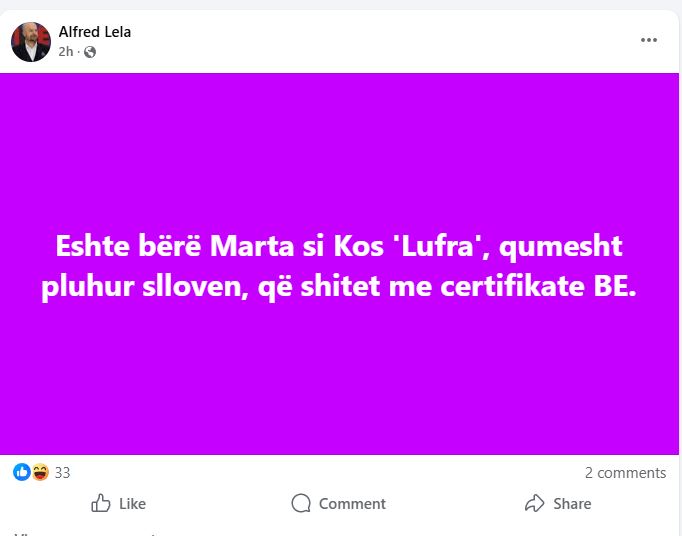Open the three-dot post options menu
The image size is (682, 536).
pos(649,40)
